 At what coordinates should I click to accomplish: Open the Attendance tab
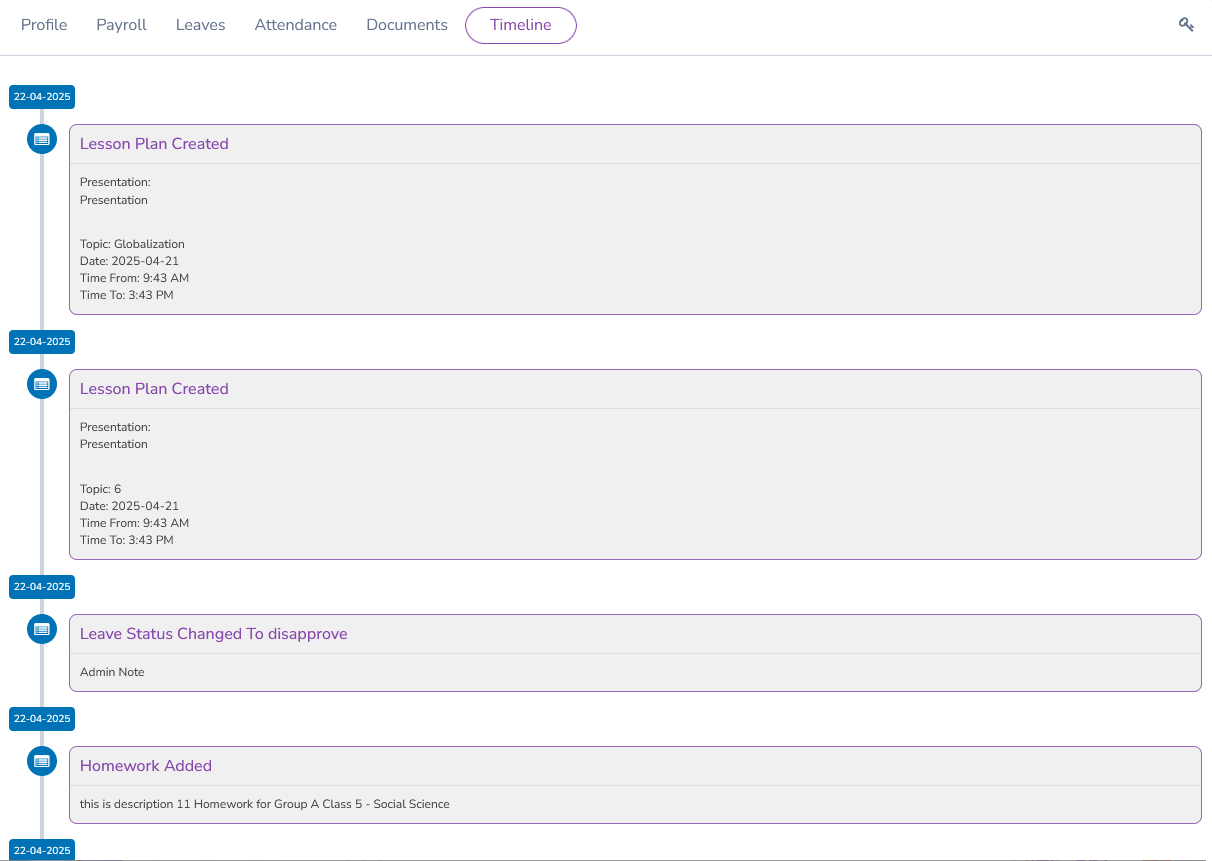tap(296, 24)
